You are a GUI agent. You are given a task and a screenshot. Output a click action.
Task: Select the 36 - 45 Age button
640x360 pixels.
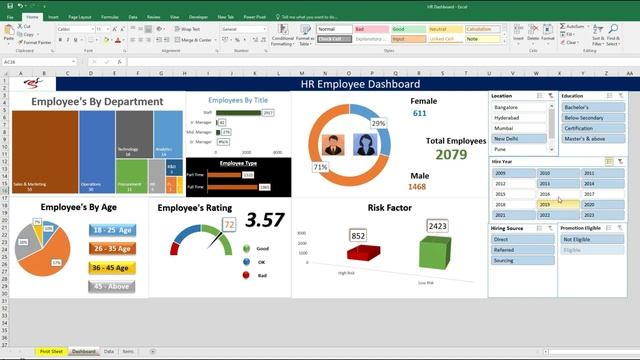pyautogui.click(x=112, y=268)
